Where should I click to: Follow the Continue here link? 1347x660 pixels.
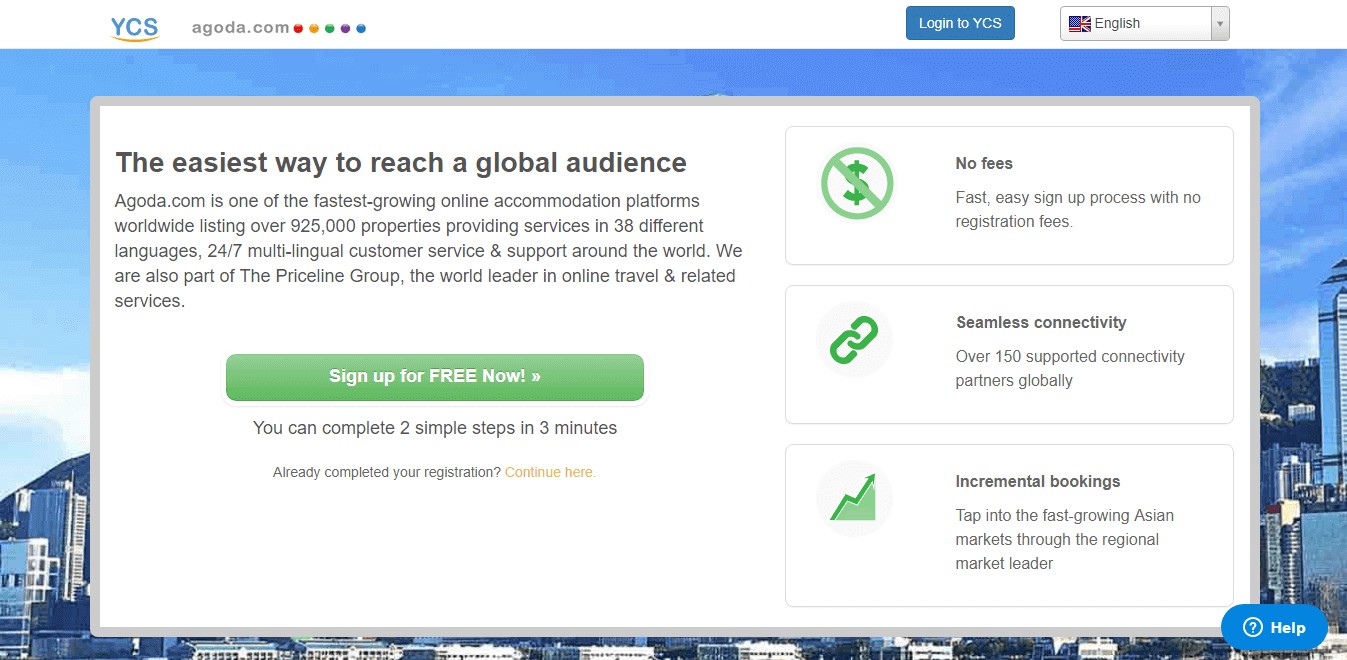click(x=550, y=472)
